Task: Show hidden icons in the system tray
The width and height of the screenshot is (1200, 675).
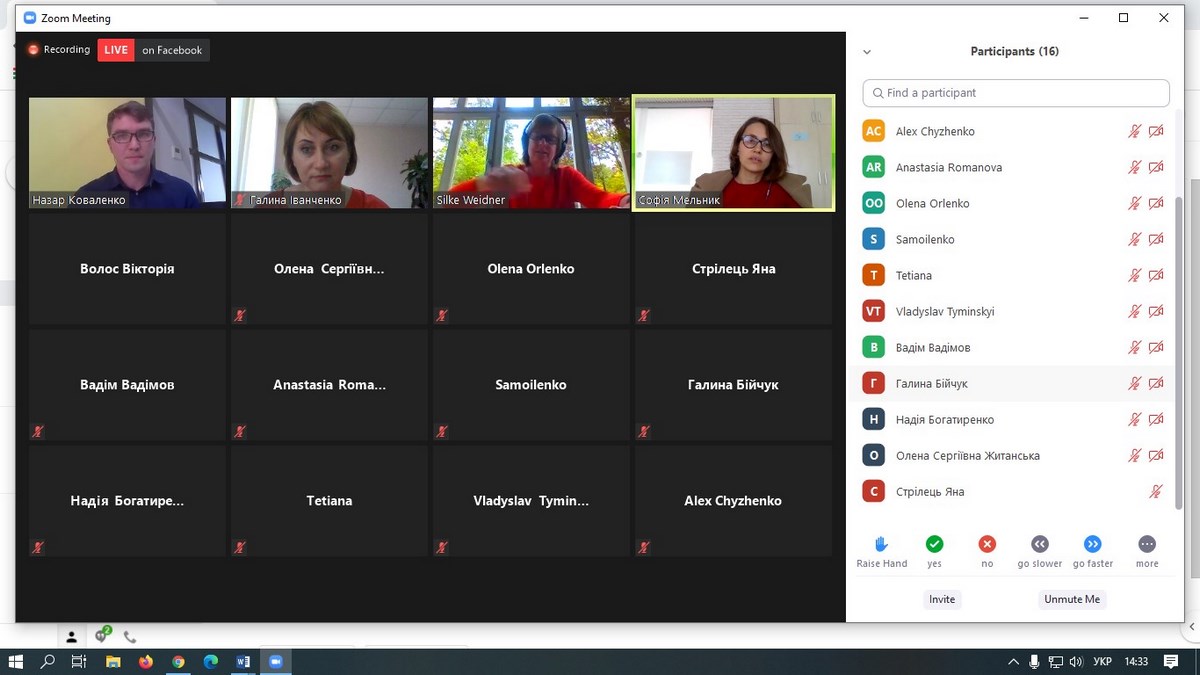Action: [x=1014, y=662]
